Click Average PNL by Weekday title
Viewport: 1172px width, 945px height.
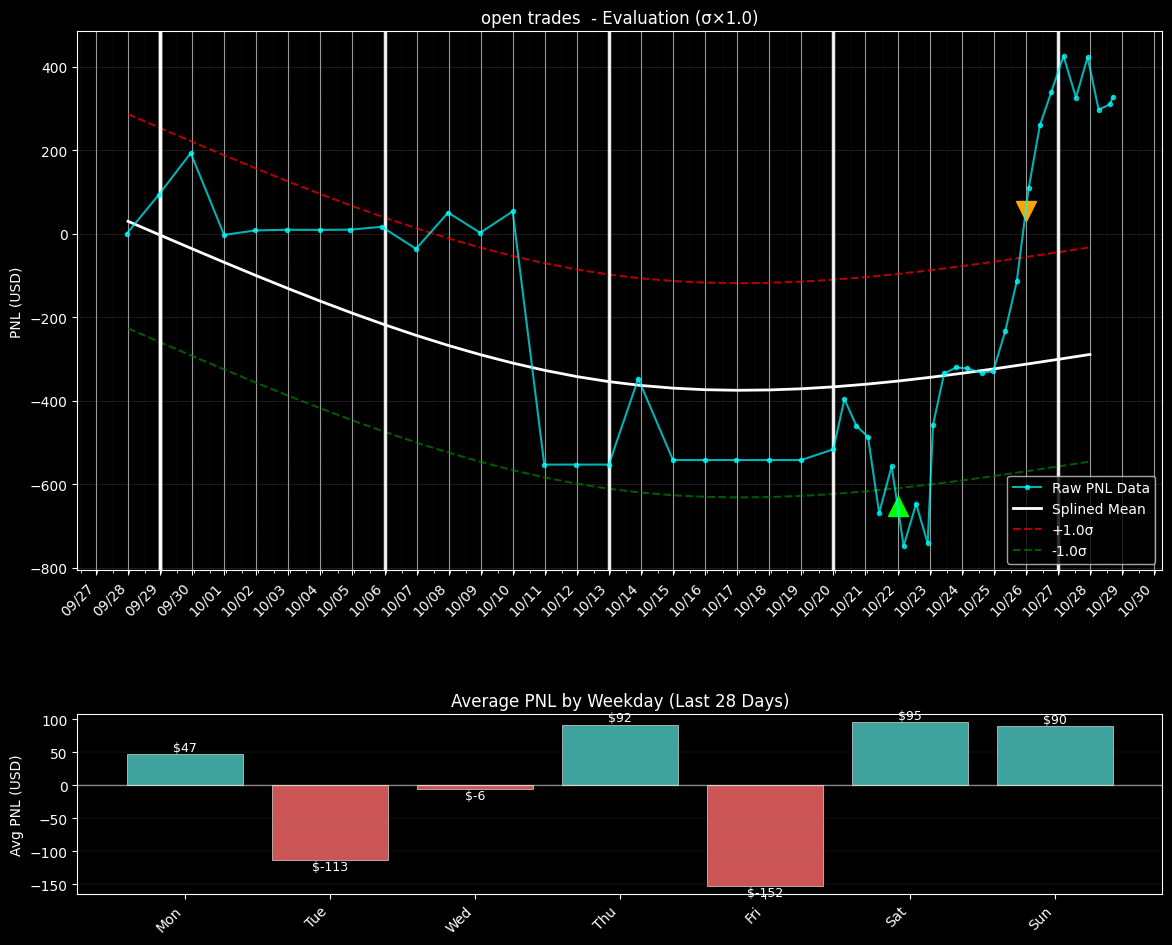[619, 701]
